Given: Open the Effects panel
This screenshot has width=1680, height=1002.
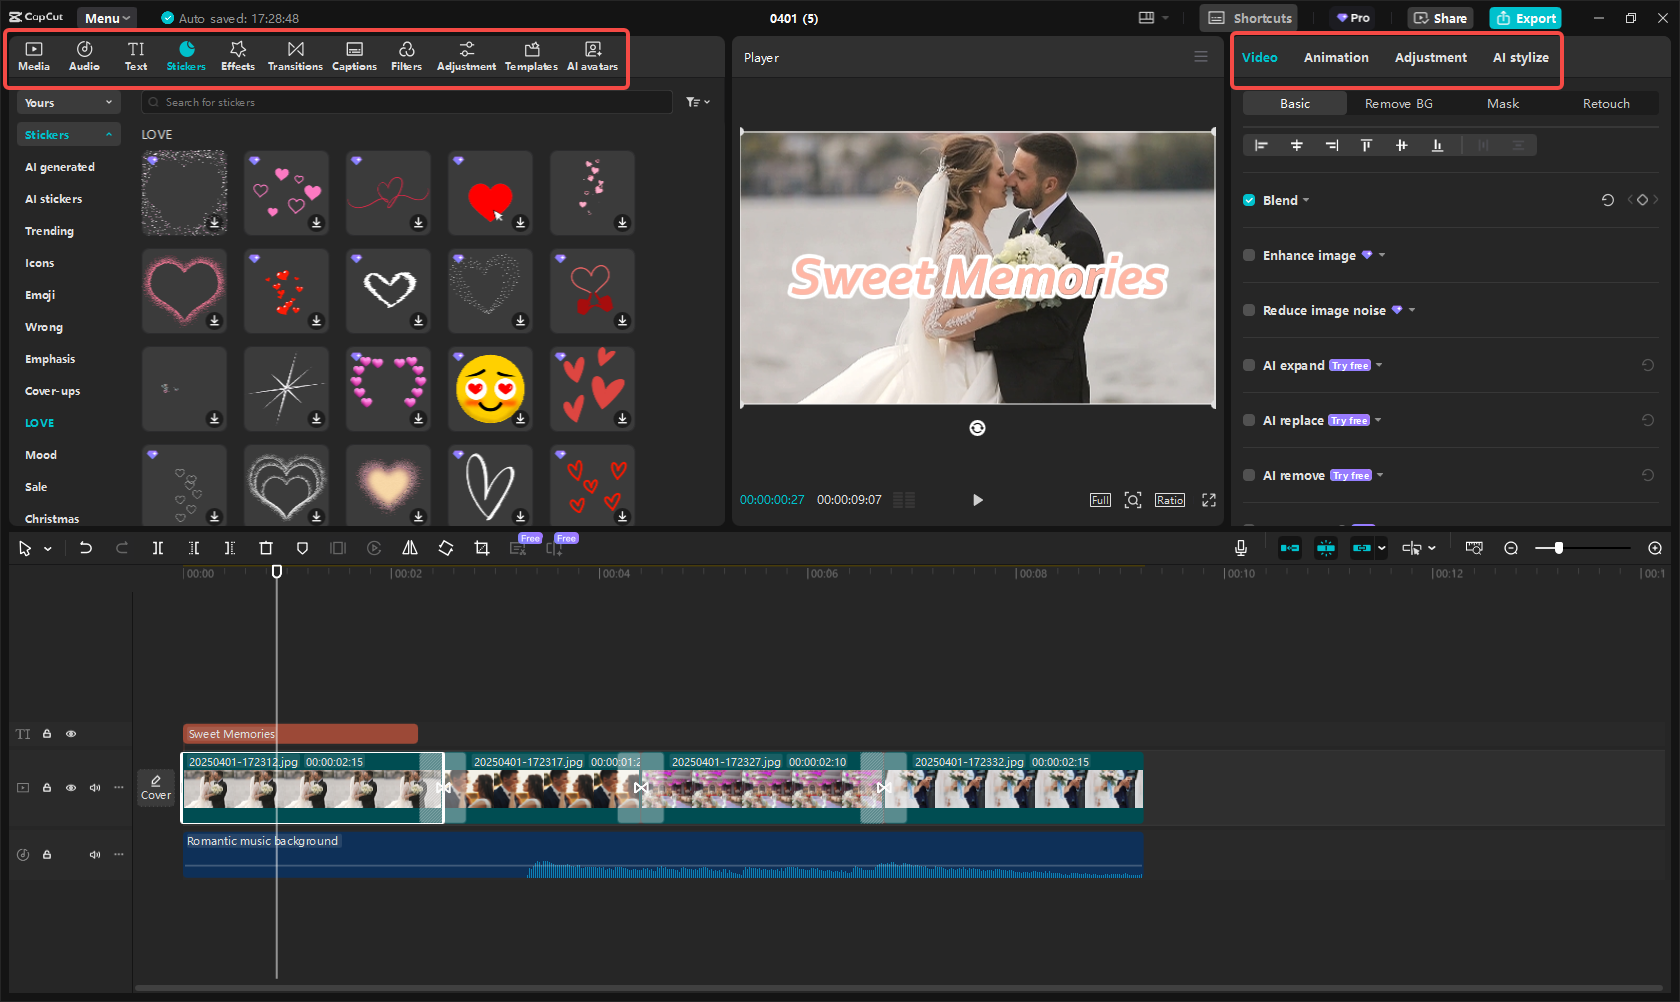Looking at the screenshot, I should click(x=238, y=55).
